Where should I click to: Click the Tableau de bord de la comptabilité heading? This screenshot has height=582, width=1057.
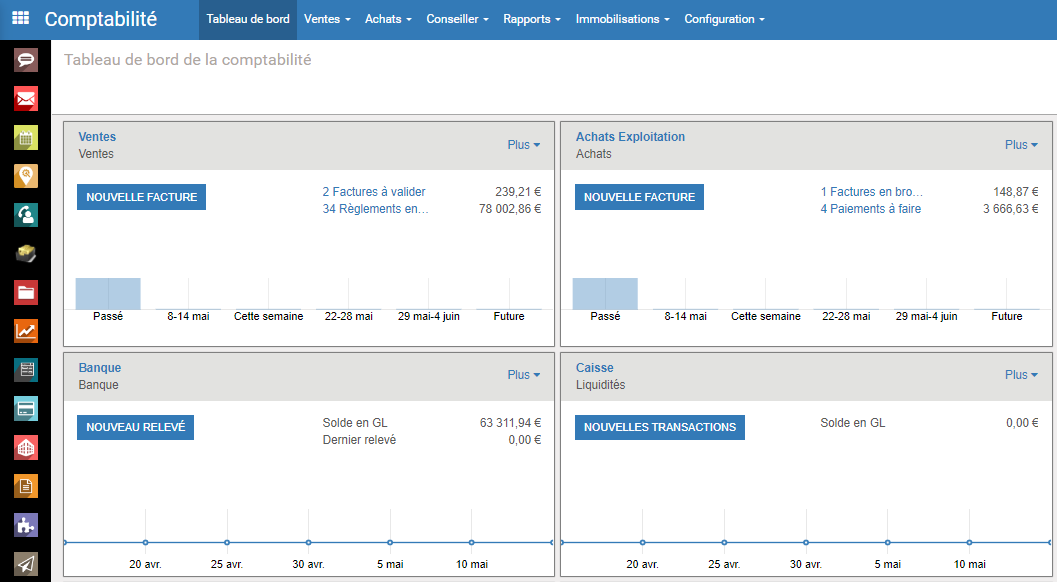187,60
